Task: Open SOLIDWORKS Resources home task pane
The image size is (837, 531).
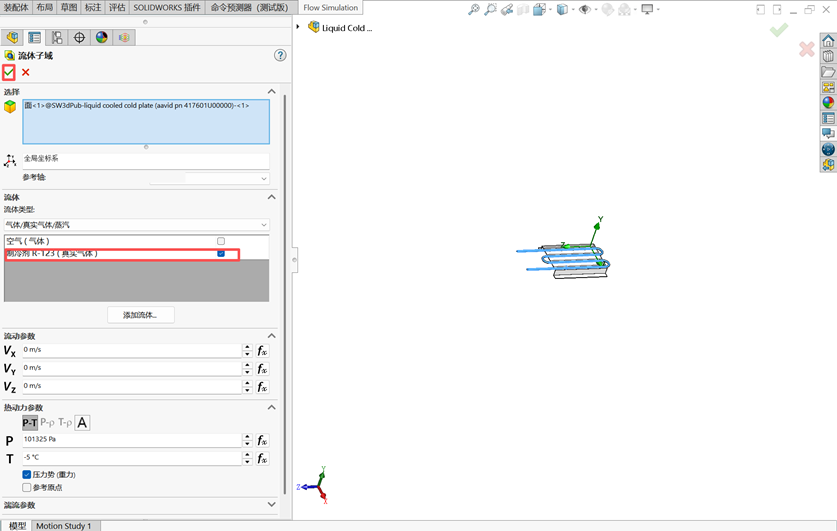Action: pos(828,41)
